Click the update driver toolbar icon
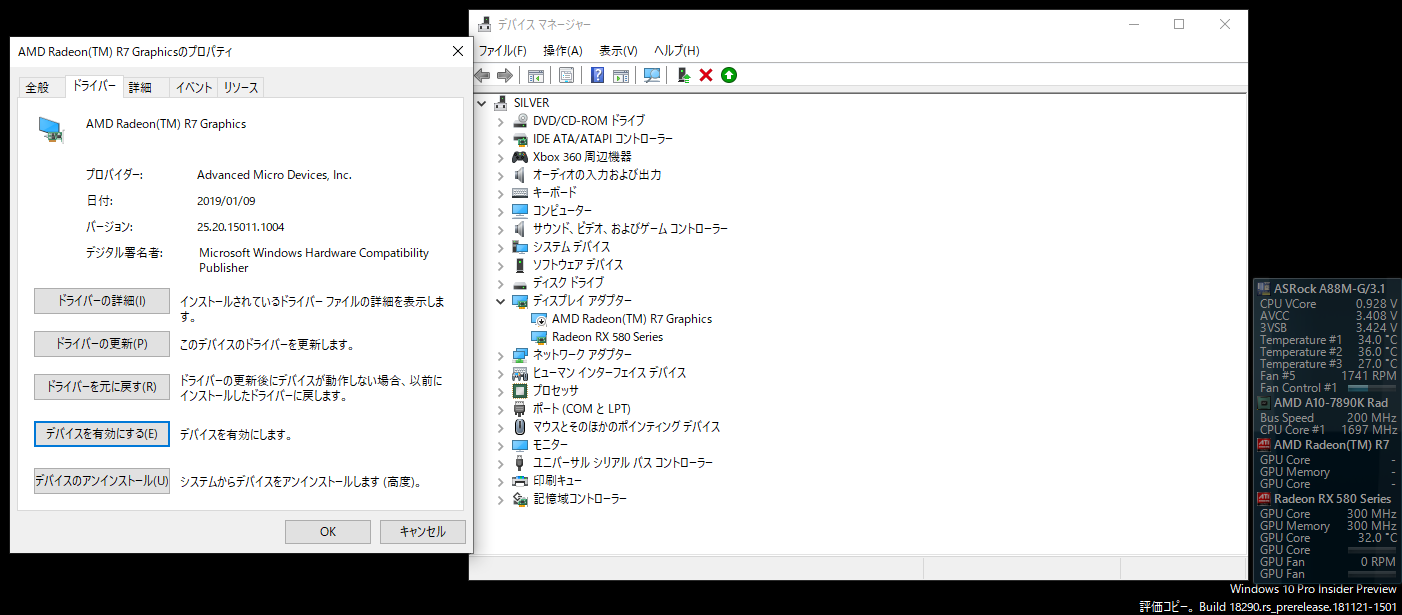The image size is (1402, 615). 684,75
